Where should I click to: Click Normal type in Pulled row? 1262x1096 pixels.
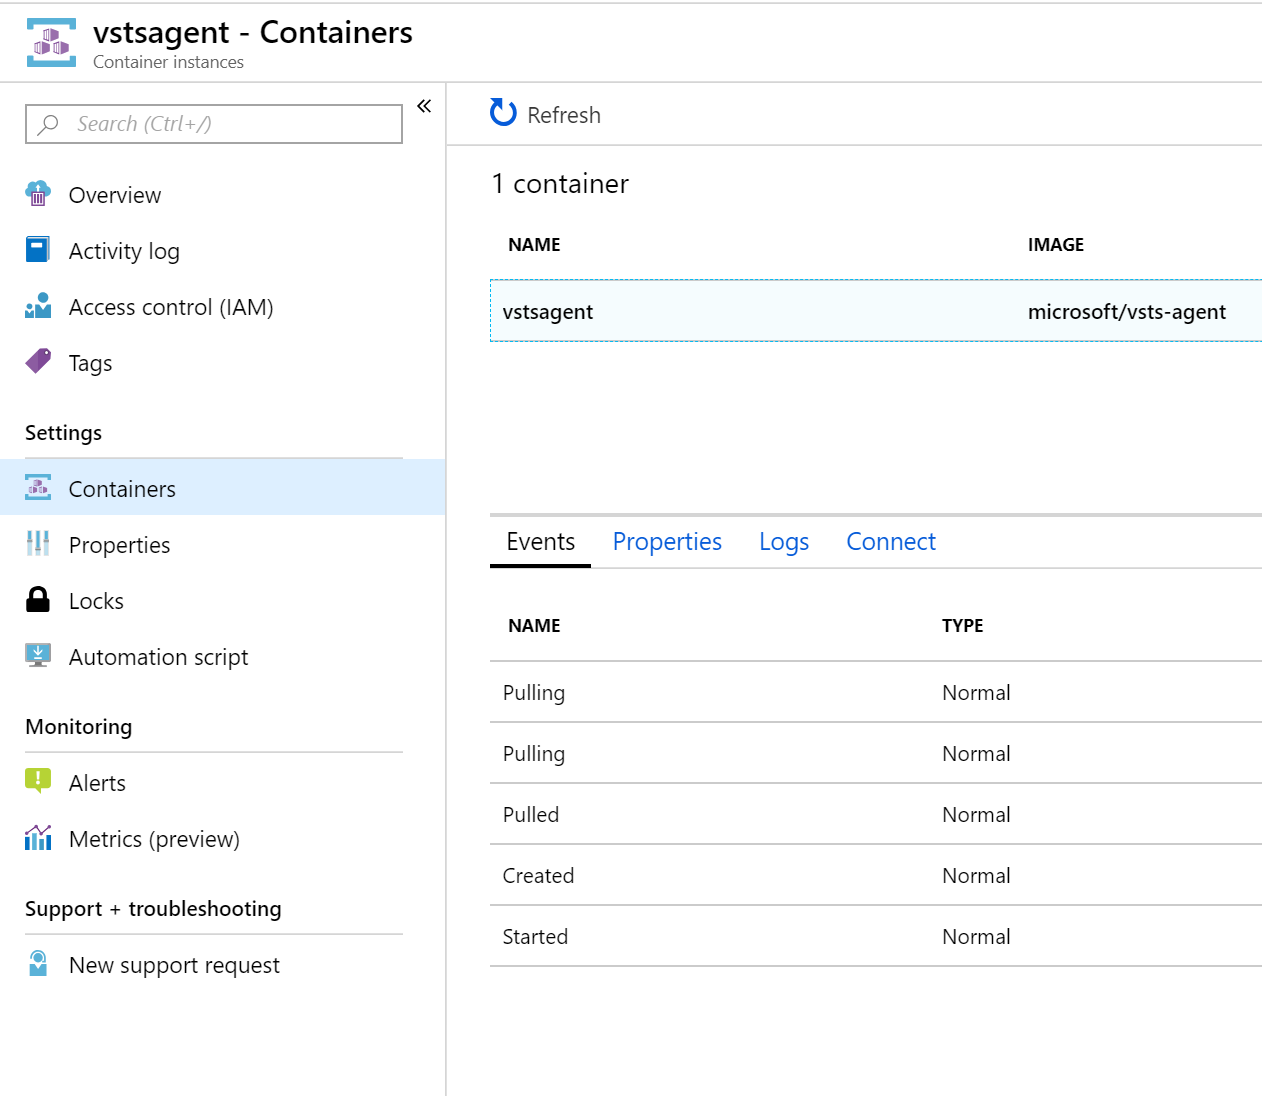tap(976, 815)
